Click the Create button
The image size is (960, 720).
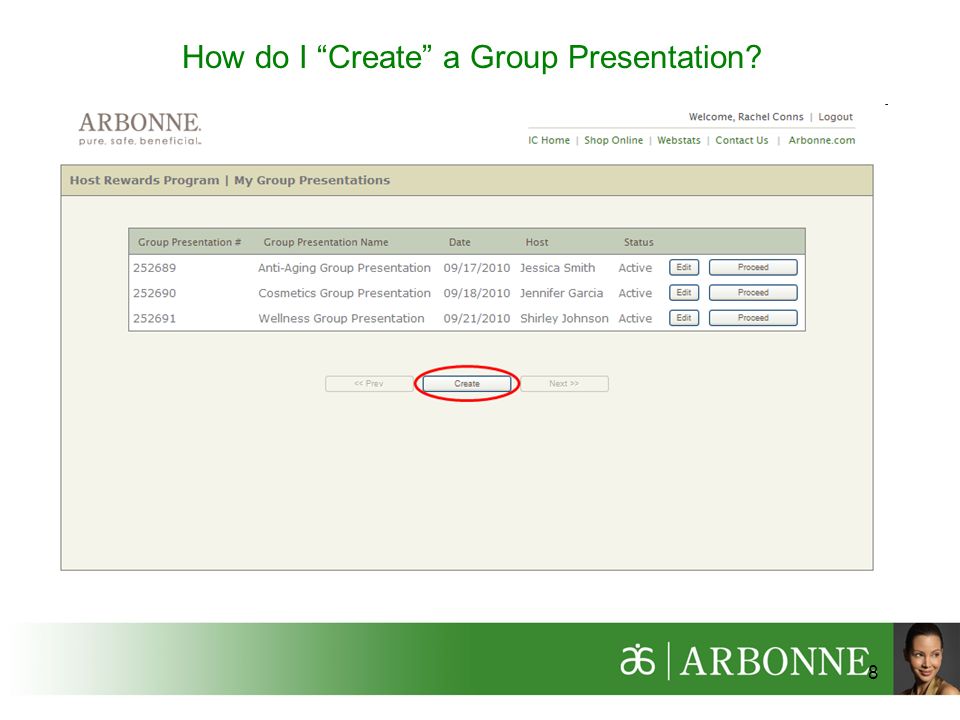coord(467,384)
